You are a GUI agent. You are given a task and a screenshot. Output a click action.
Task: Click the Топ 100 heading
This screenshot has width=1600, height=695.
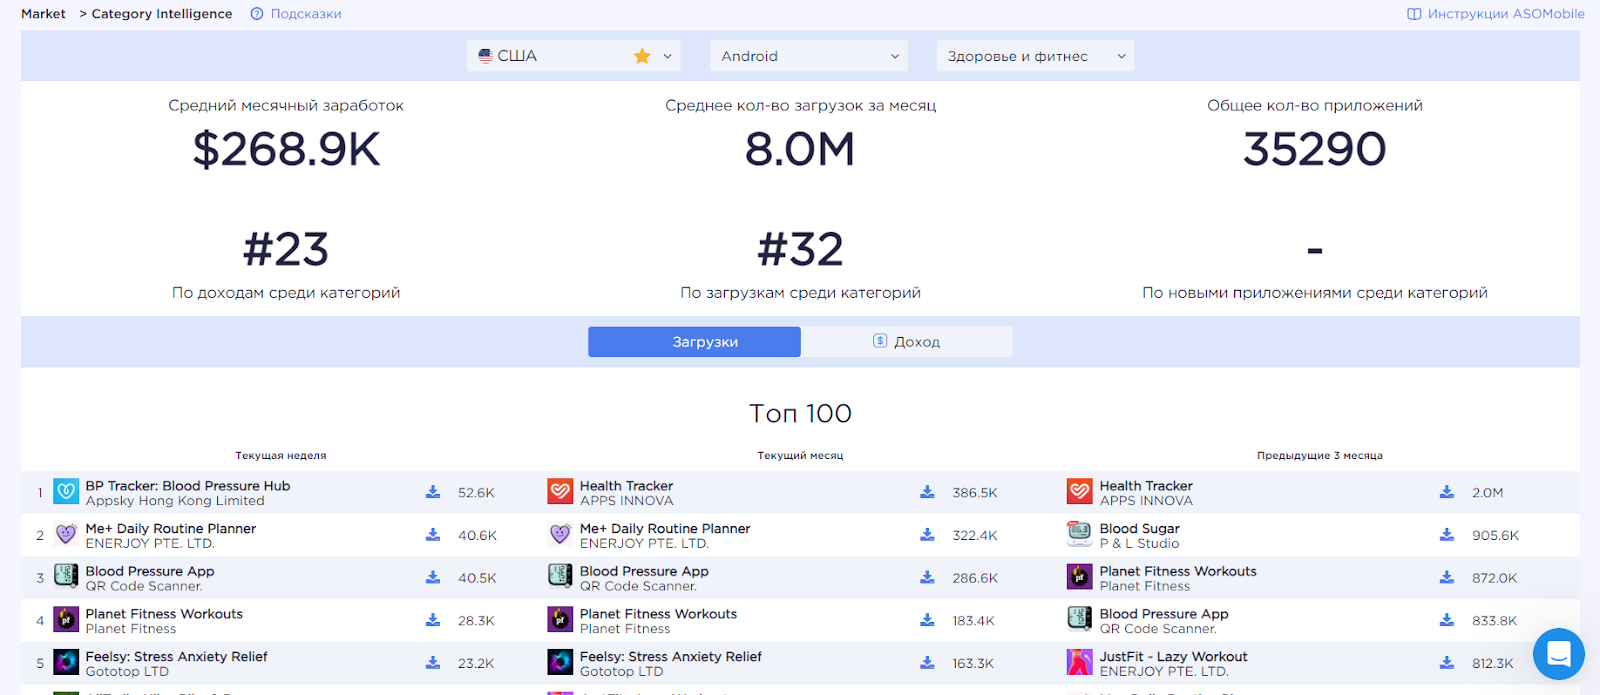pos(800,414)
